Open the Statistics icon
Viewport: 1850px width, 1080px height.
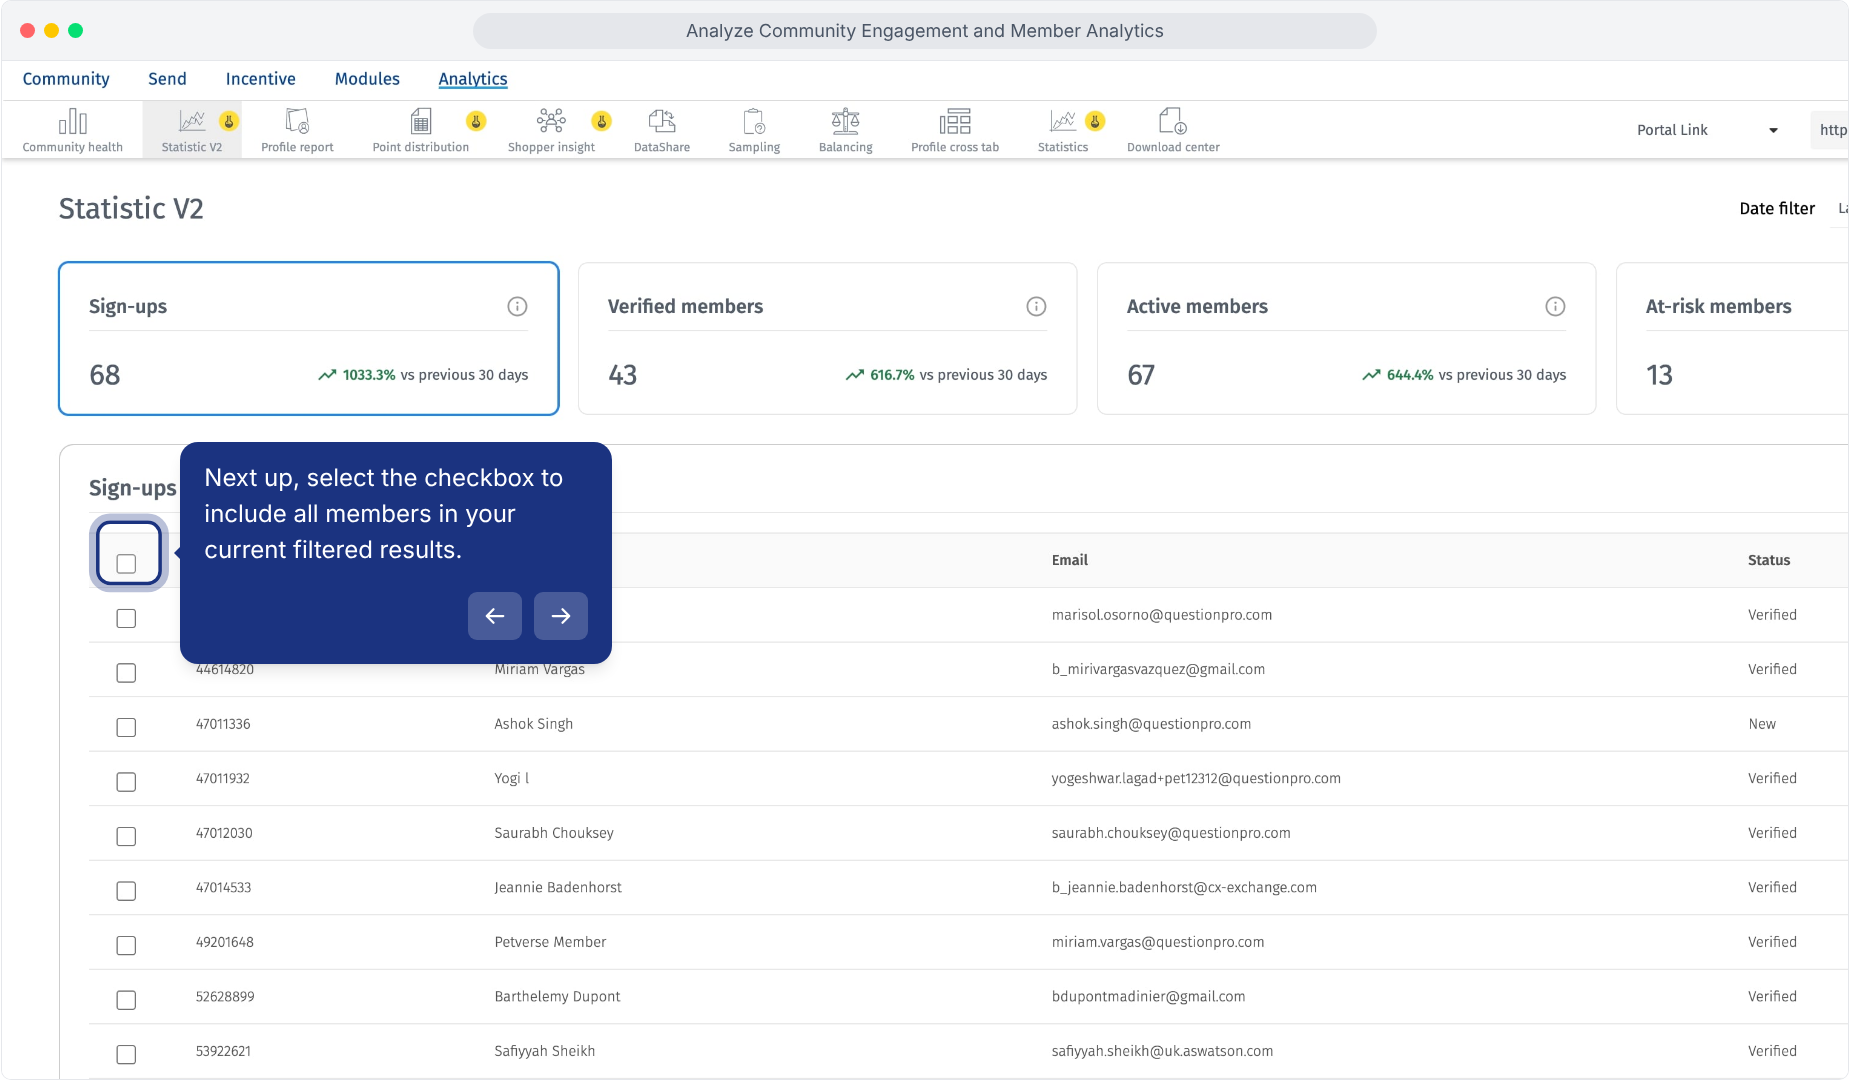tap(1063, 121)
